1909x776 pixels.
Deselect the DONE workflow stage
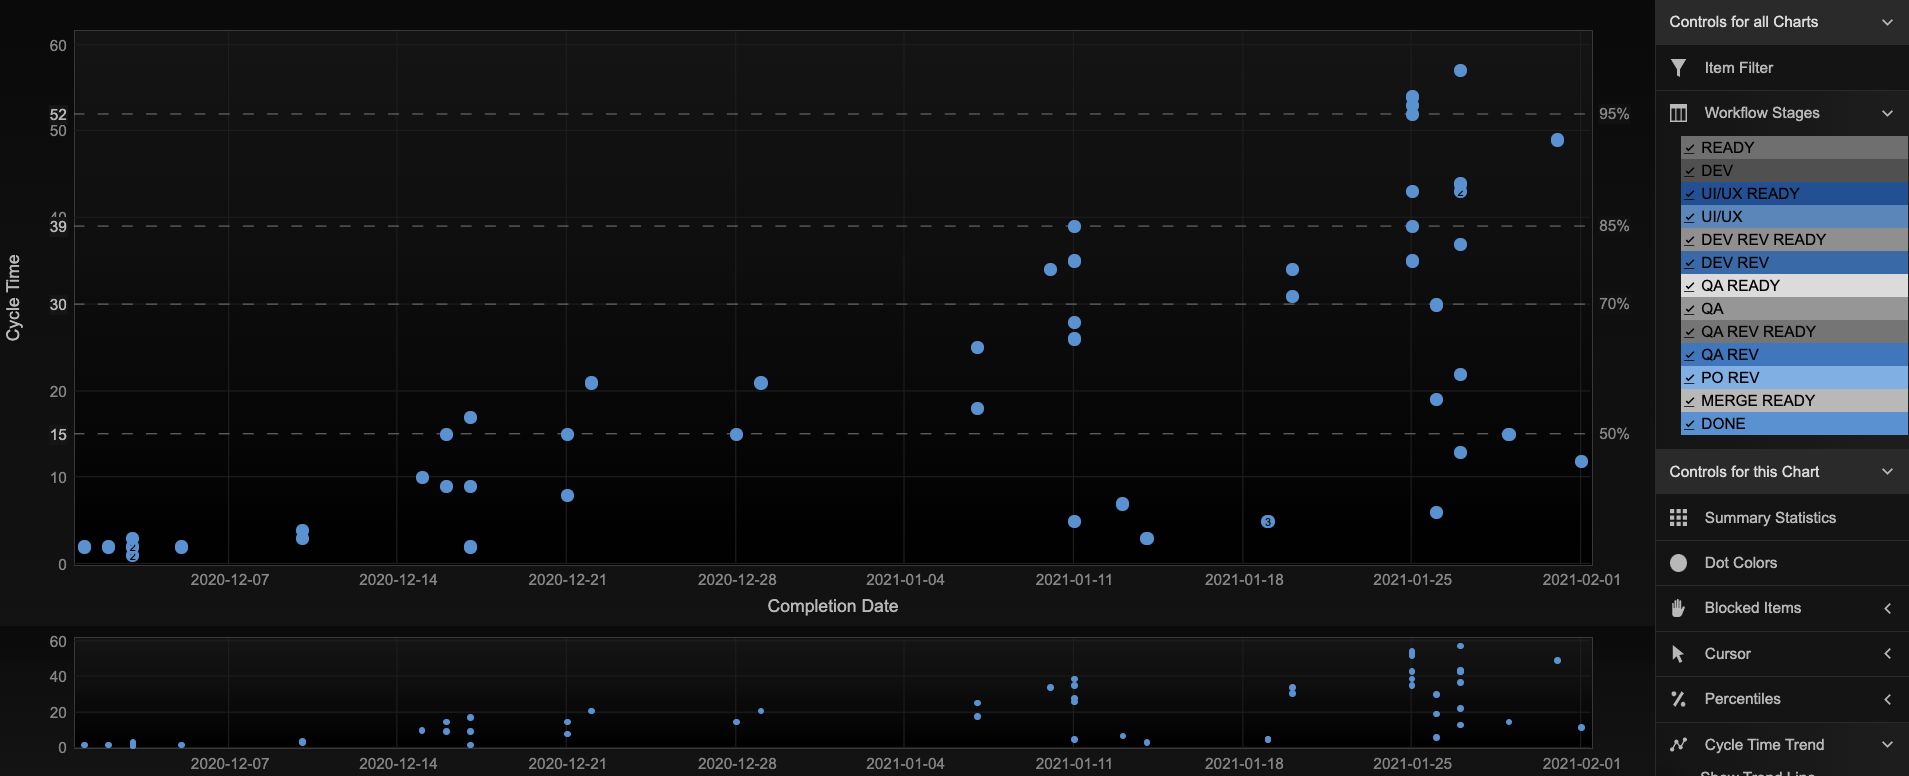coord(1690,424)
